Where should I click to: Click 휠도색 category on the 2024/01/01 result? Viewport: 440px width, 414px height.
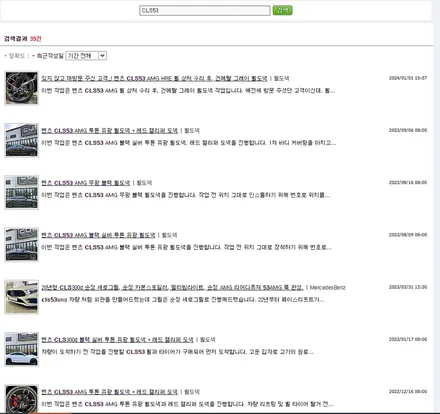[x=281, y=78]
